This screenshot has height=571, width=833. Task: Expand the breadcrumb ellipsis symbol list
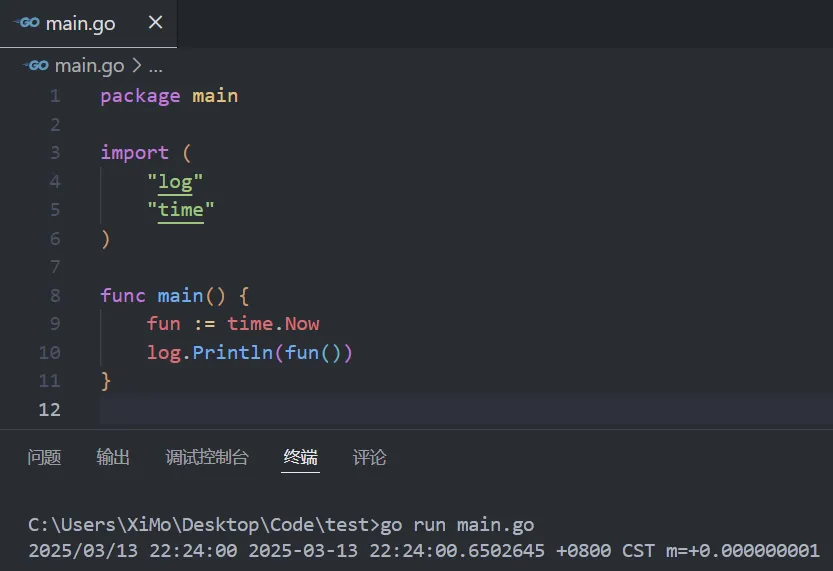155,67
